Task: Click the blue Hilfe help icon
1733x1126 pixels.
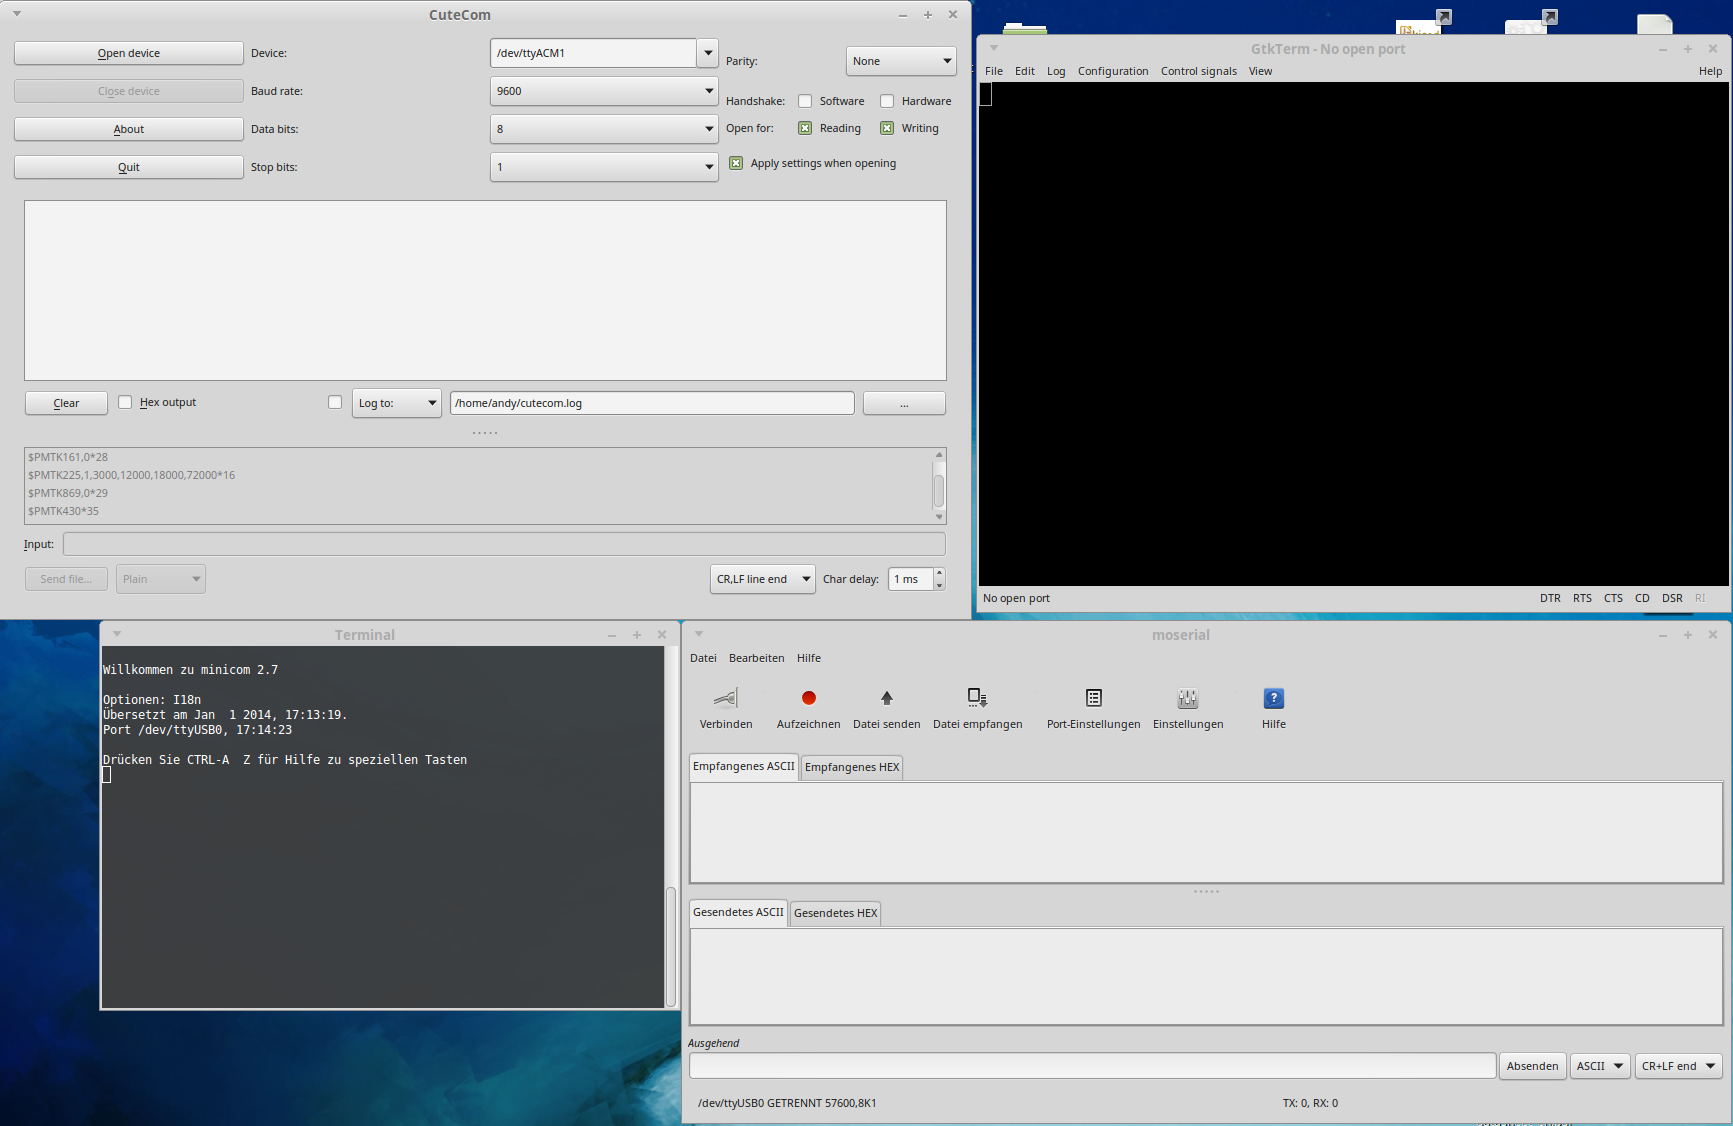Action: (x=1273, y=698)
